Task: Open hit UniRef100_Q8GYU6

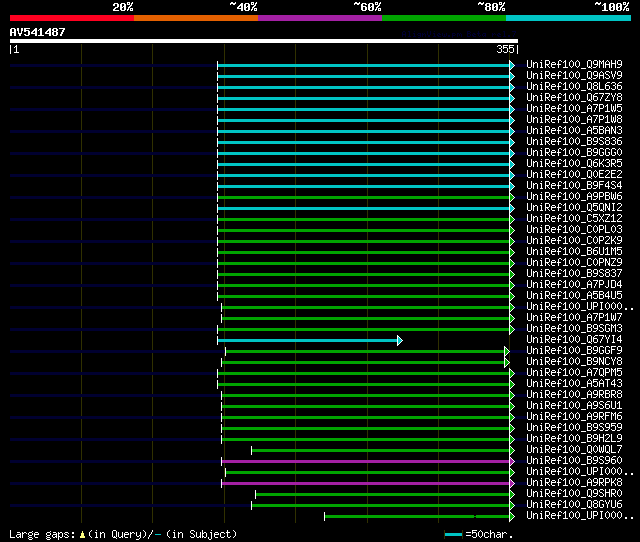Action: (x=574, y=505)
